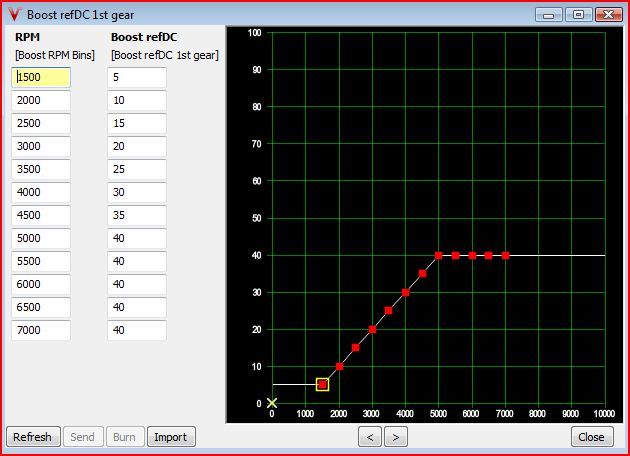Select the 1500 RPM input field
This screenshot has height=456, width=630.
(41, 77)
